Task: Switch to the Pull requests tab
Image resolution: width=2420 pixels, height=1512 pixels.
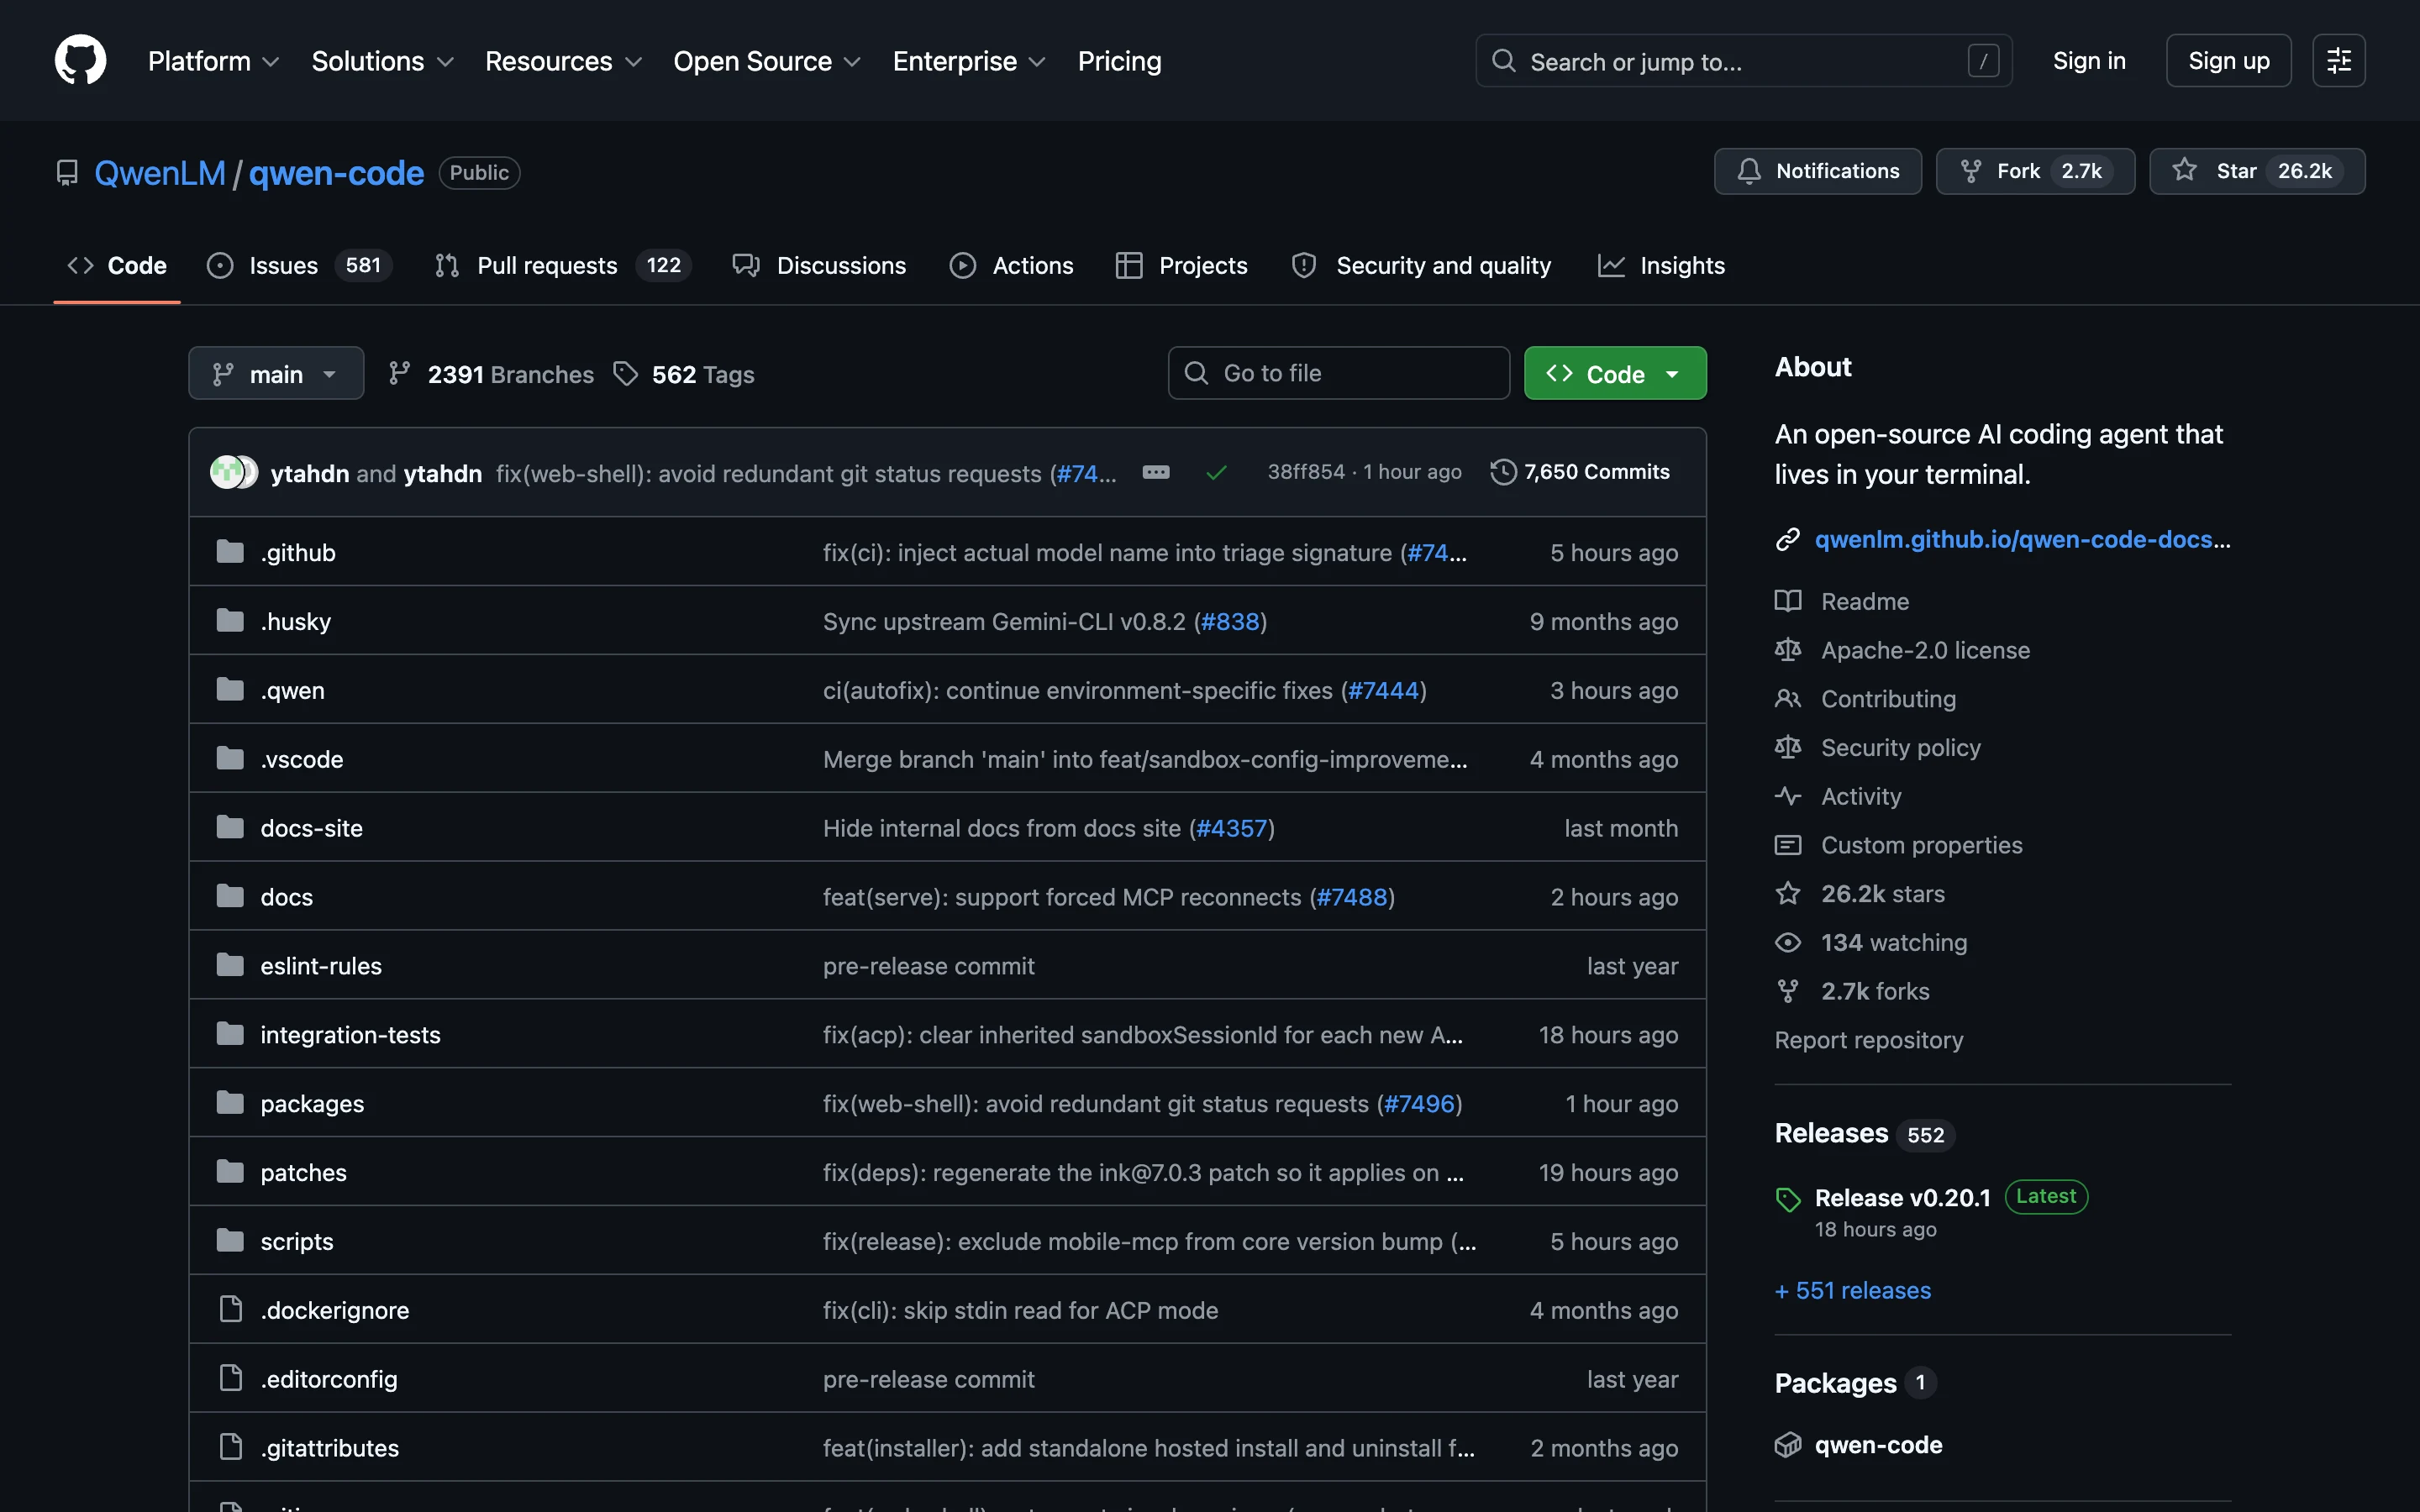Action: [563, 265]
